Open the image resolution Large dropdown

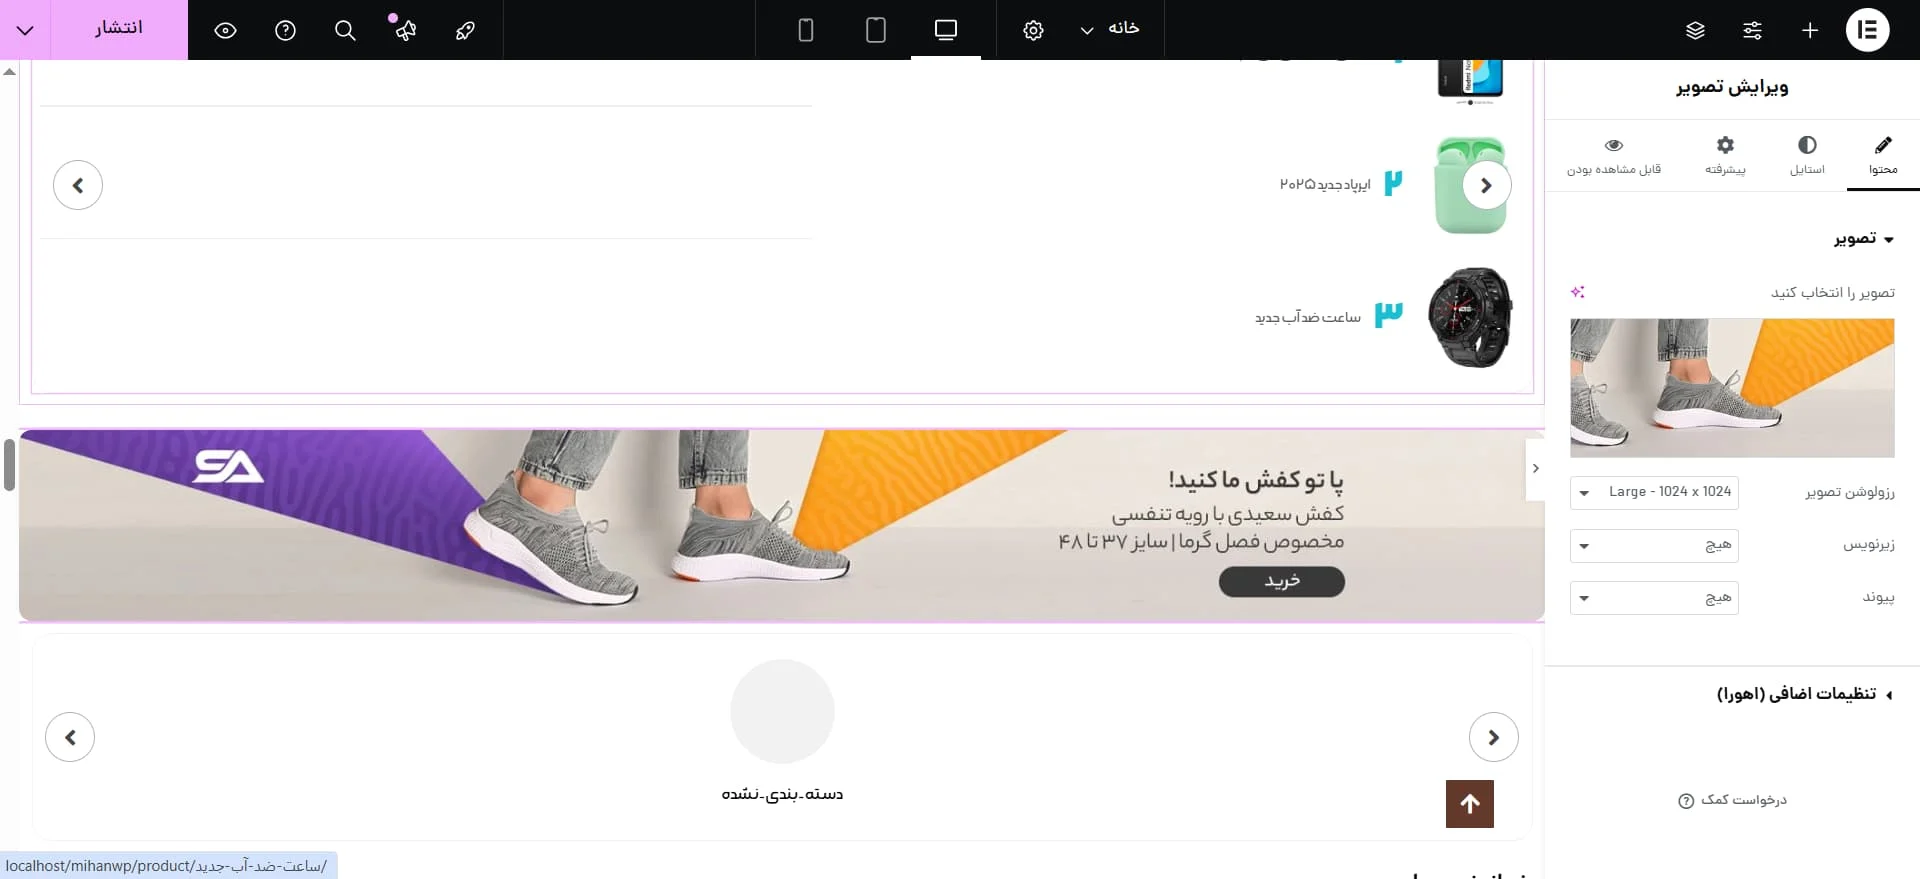[x=1654, y=492]
